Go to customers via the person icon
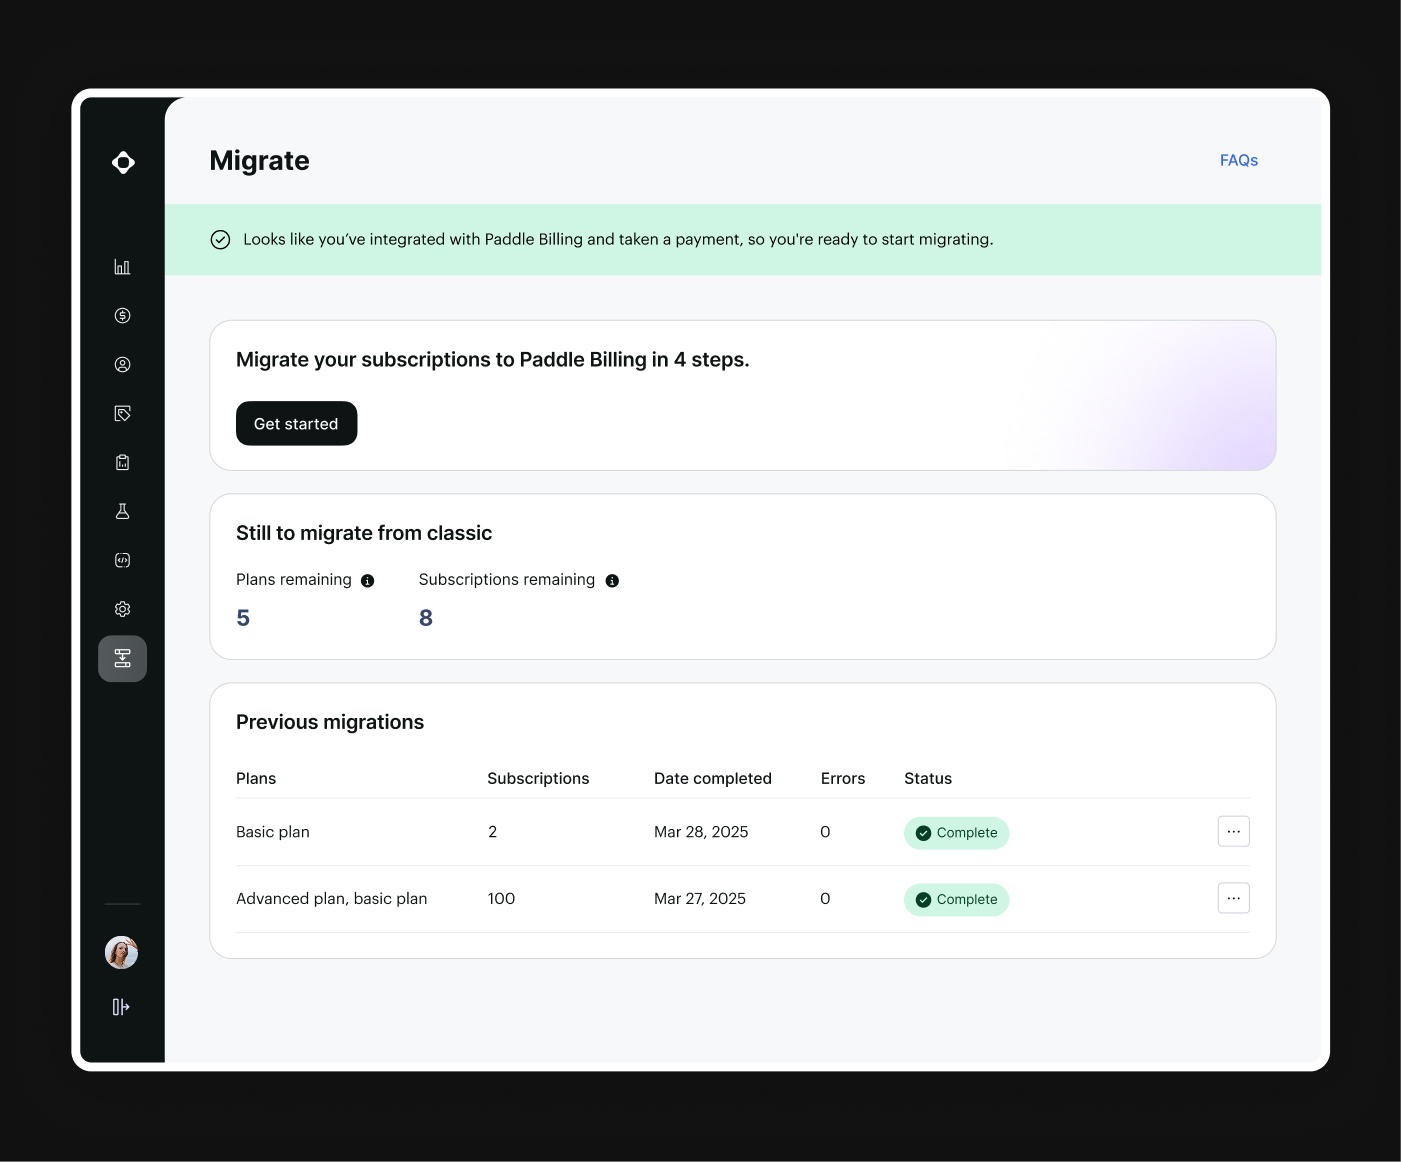 pos(122,365)
